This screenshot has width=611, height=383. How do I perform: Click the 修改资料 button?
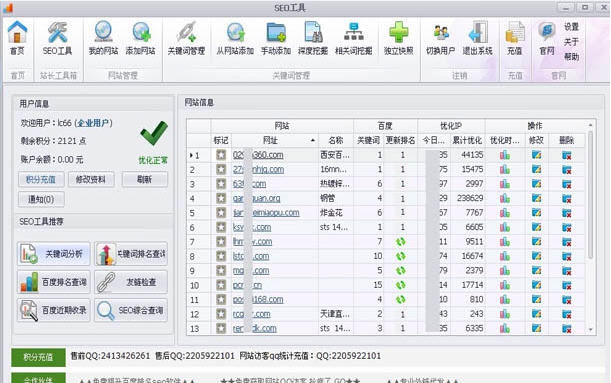point(91,180)
